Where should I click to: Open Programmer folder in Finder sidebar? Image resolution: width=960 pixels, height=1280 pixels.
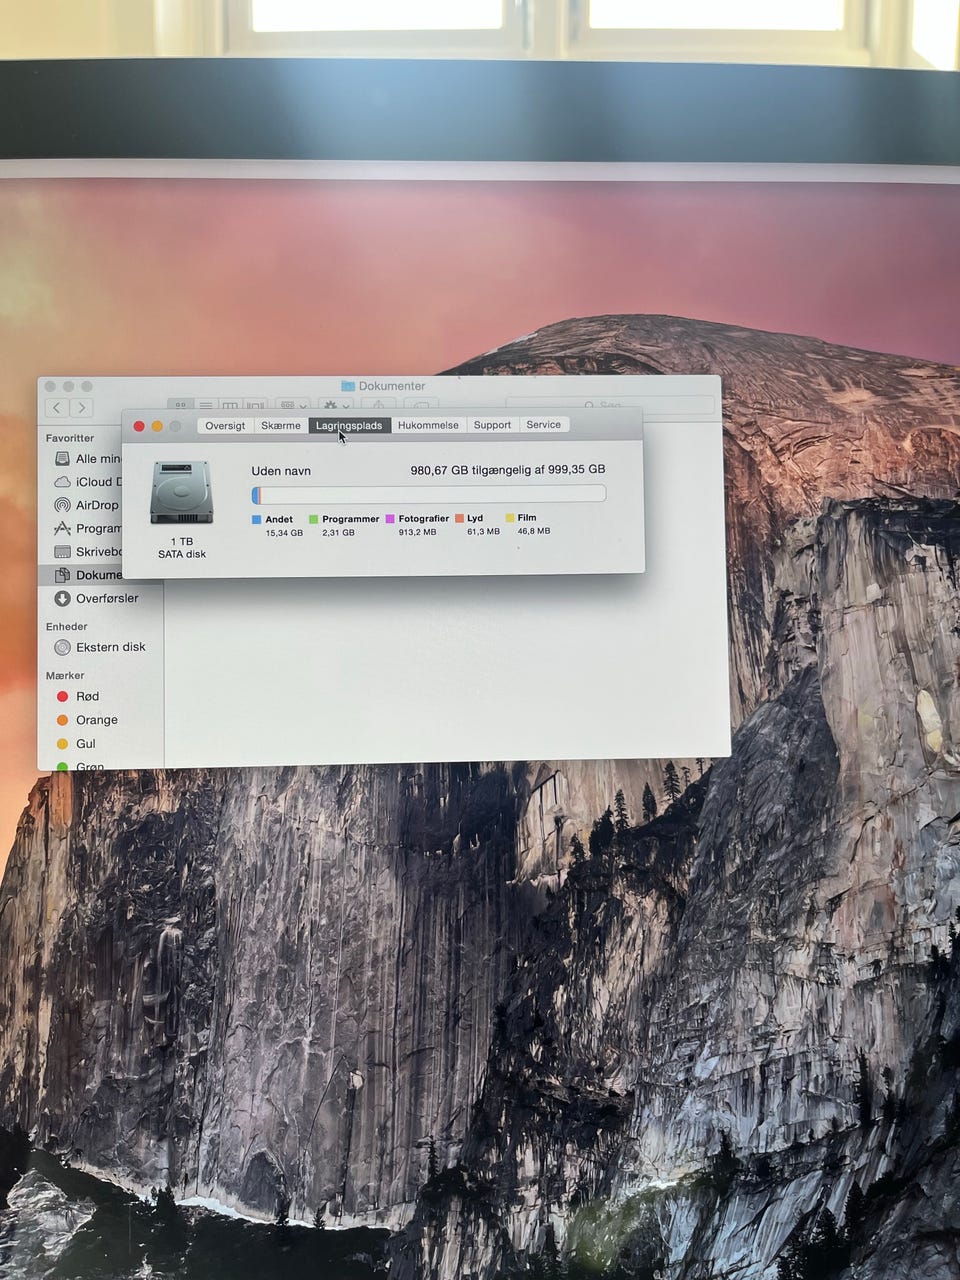click(x=88, y=528)
